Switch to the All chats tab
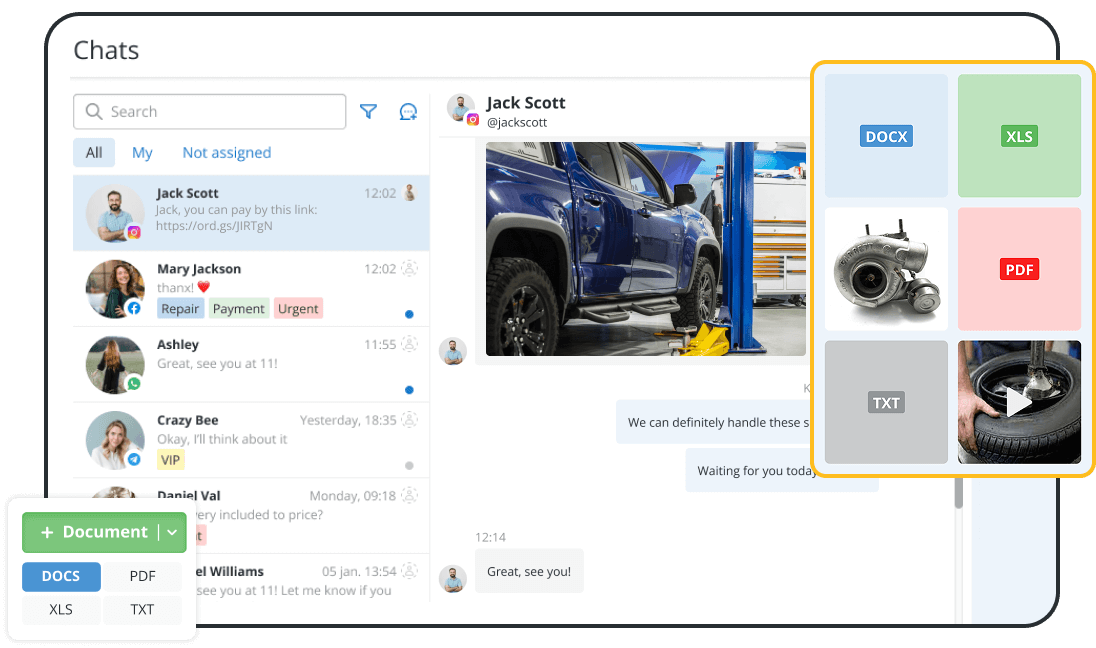 [93, 152]
